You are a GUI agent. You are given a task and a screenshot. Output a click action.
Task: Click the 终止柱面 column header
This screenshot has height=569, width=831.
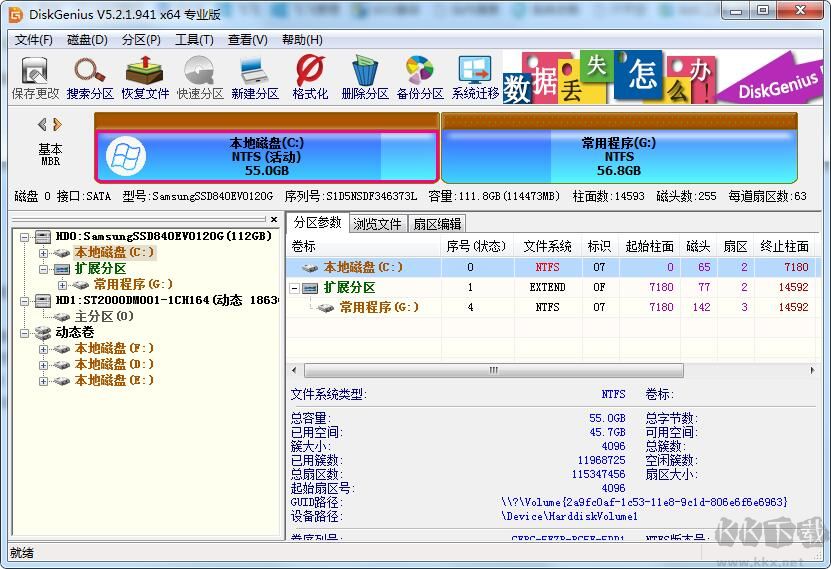[784, 246]
